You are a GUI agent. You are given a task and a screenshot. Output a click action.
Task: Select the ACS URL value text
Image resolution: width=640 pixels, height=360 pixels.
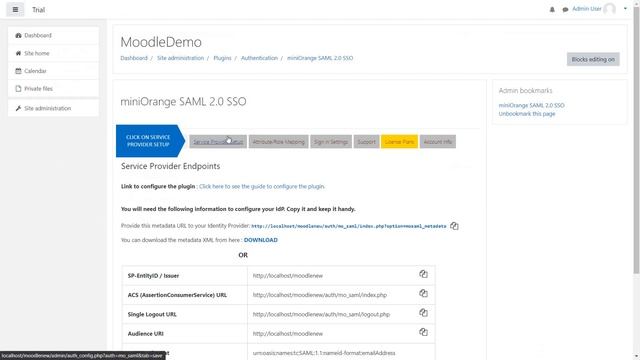click(320, 295)
